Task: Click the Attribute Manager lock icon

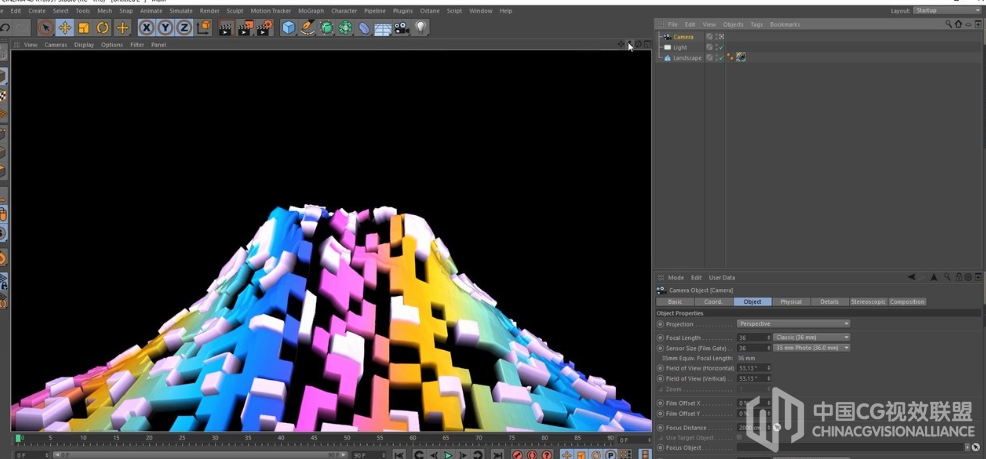Action: pos(958,277)
